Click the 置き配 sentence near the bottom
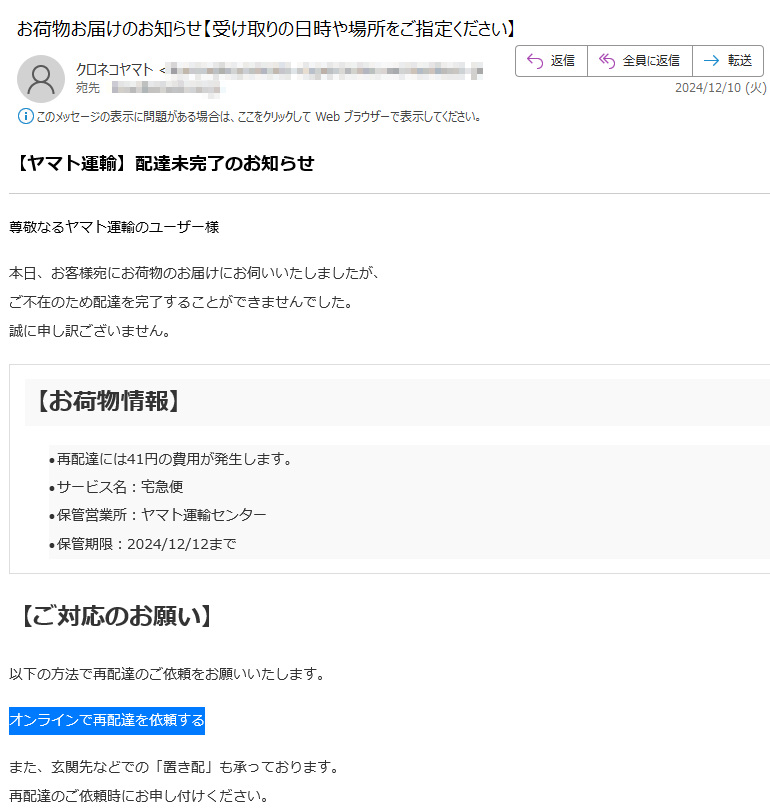The image size is (770, 811). pyautogui.click(x=174, y=767)
